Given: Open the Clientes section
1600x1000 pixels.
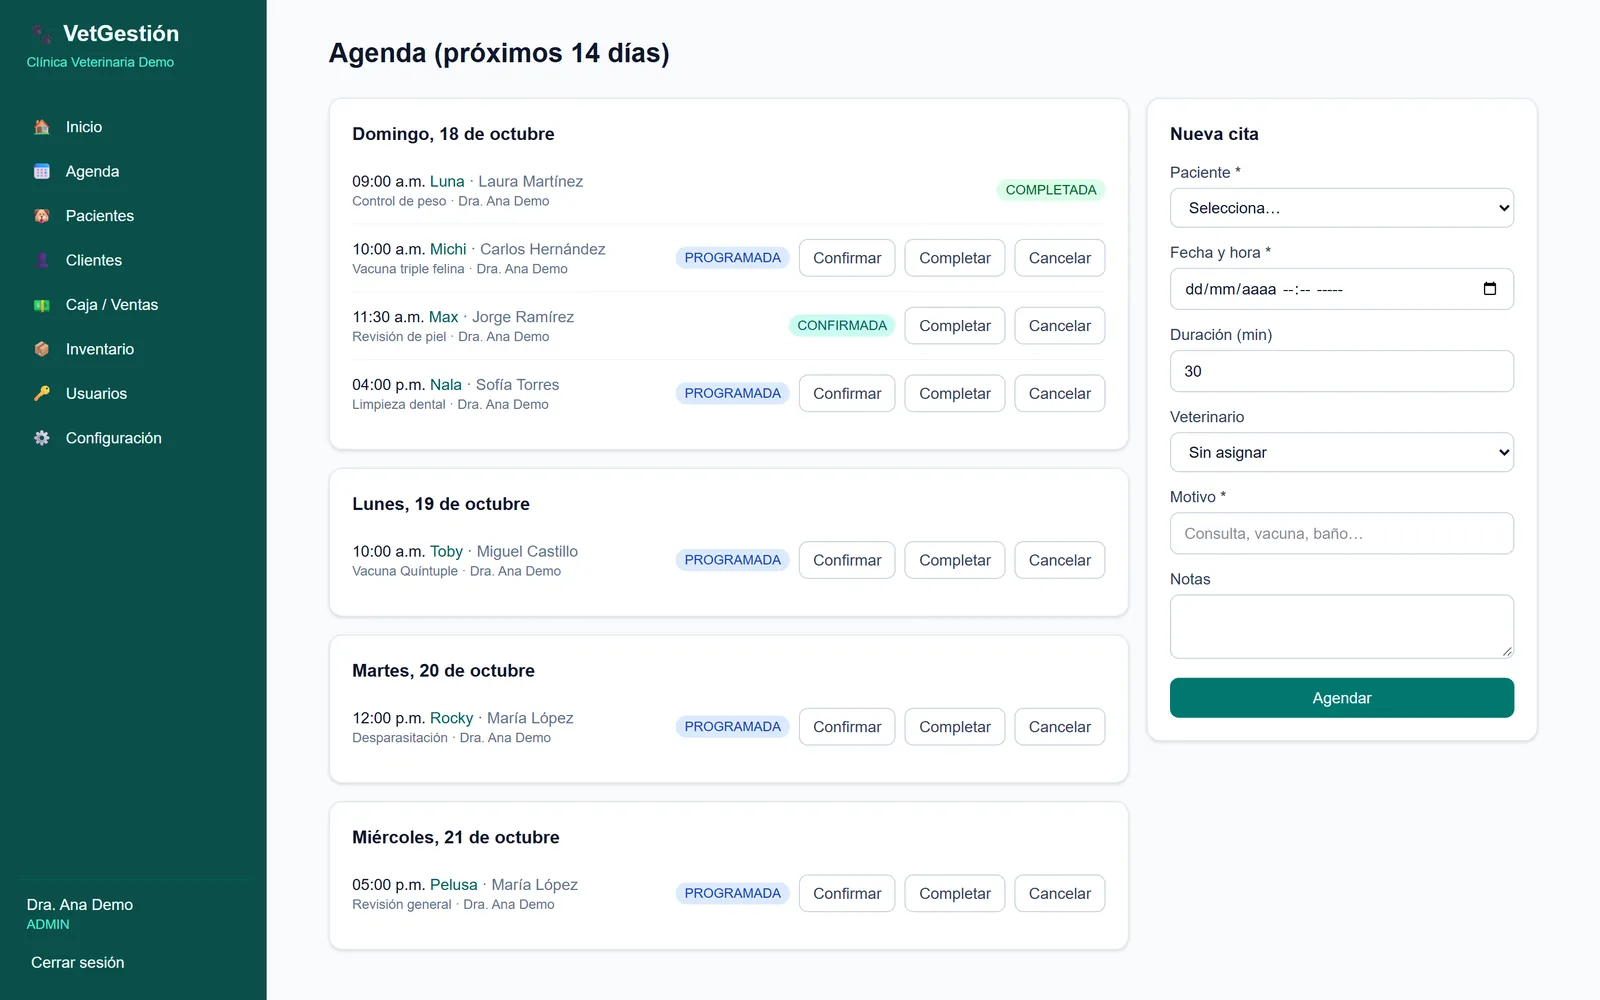Looking at the screenshot, I should click(x=133, y=260).
